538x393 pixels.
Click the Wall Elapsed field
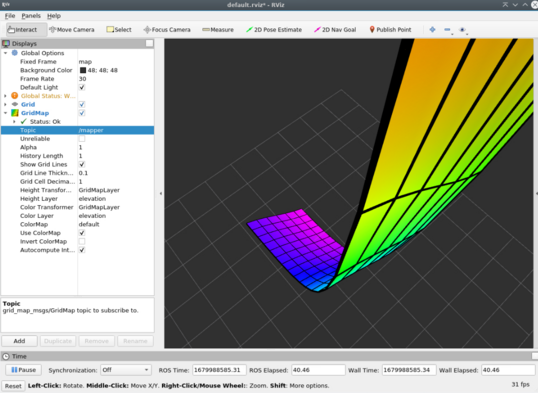pyautogui.click(x=508, y=370)
